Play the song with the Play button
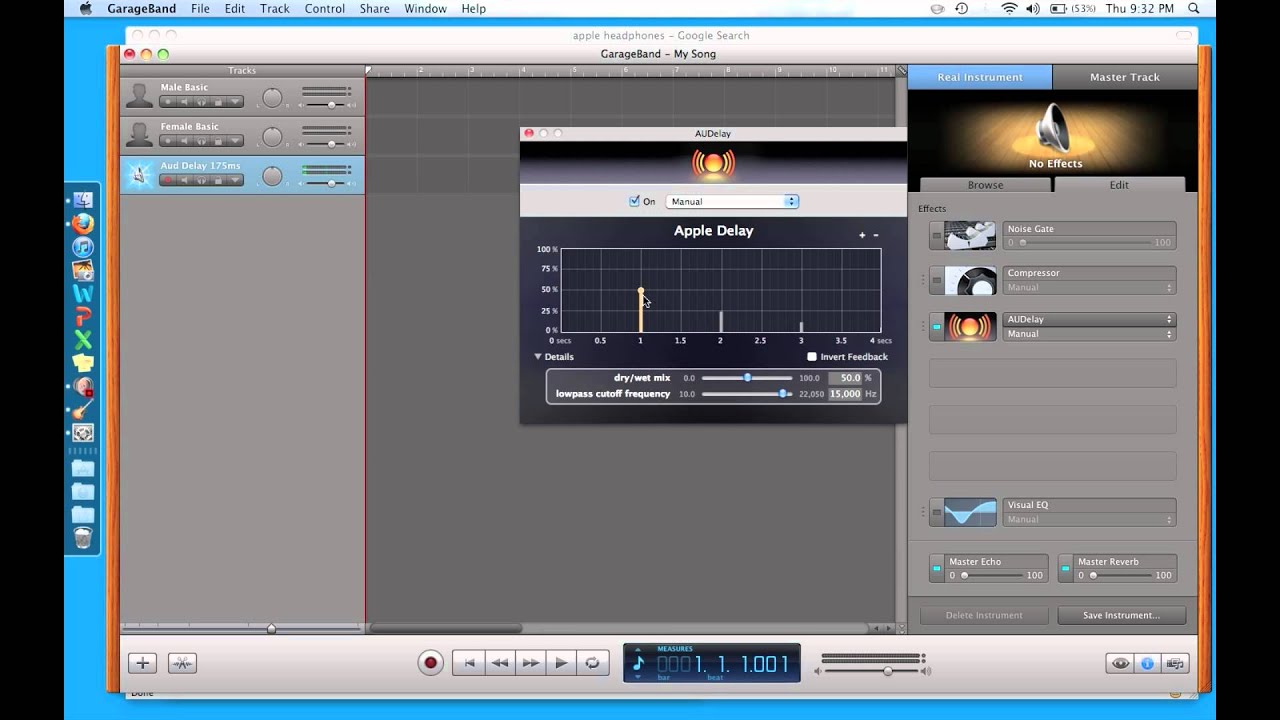Viewport: 1280px width, 720px height. click(562, 663)
